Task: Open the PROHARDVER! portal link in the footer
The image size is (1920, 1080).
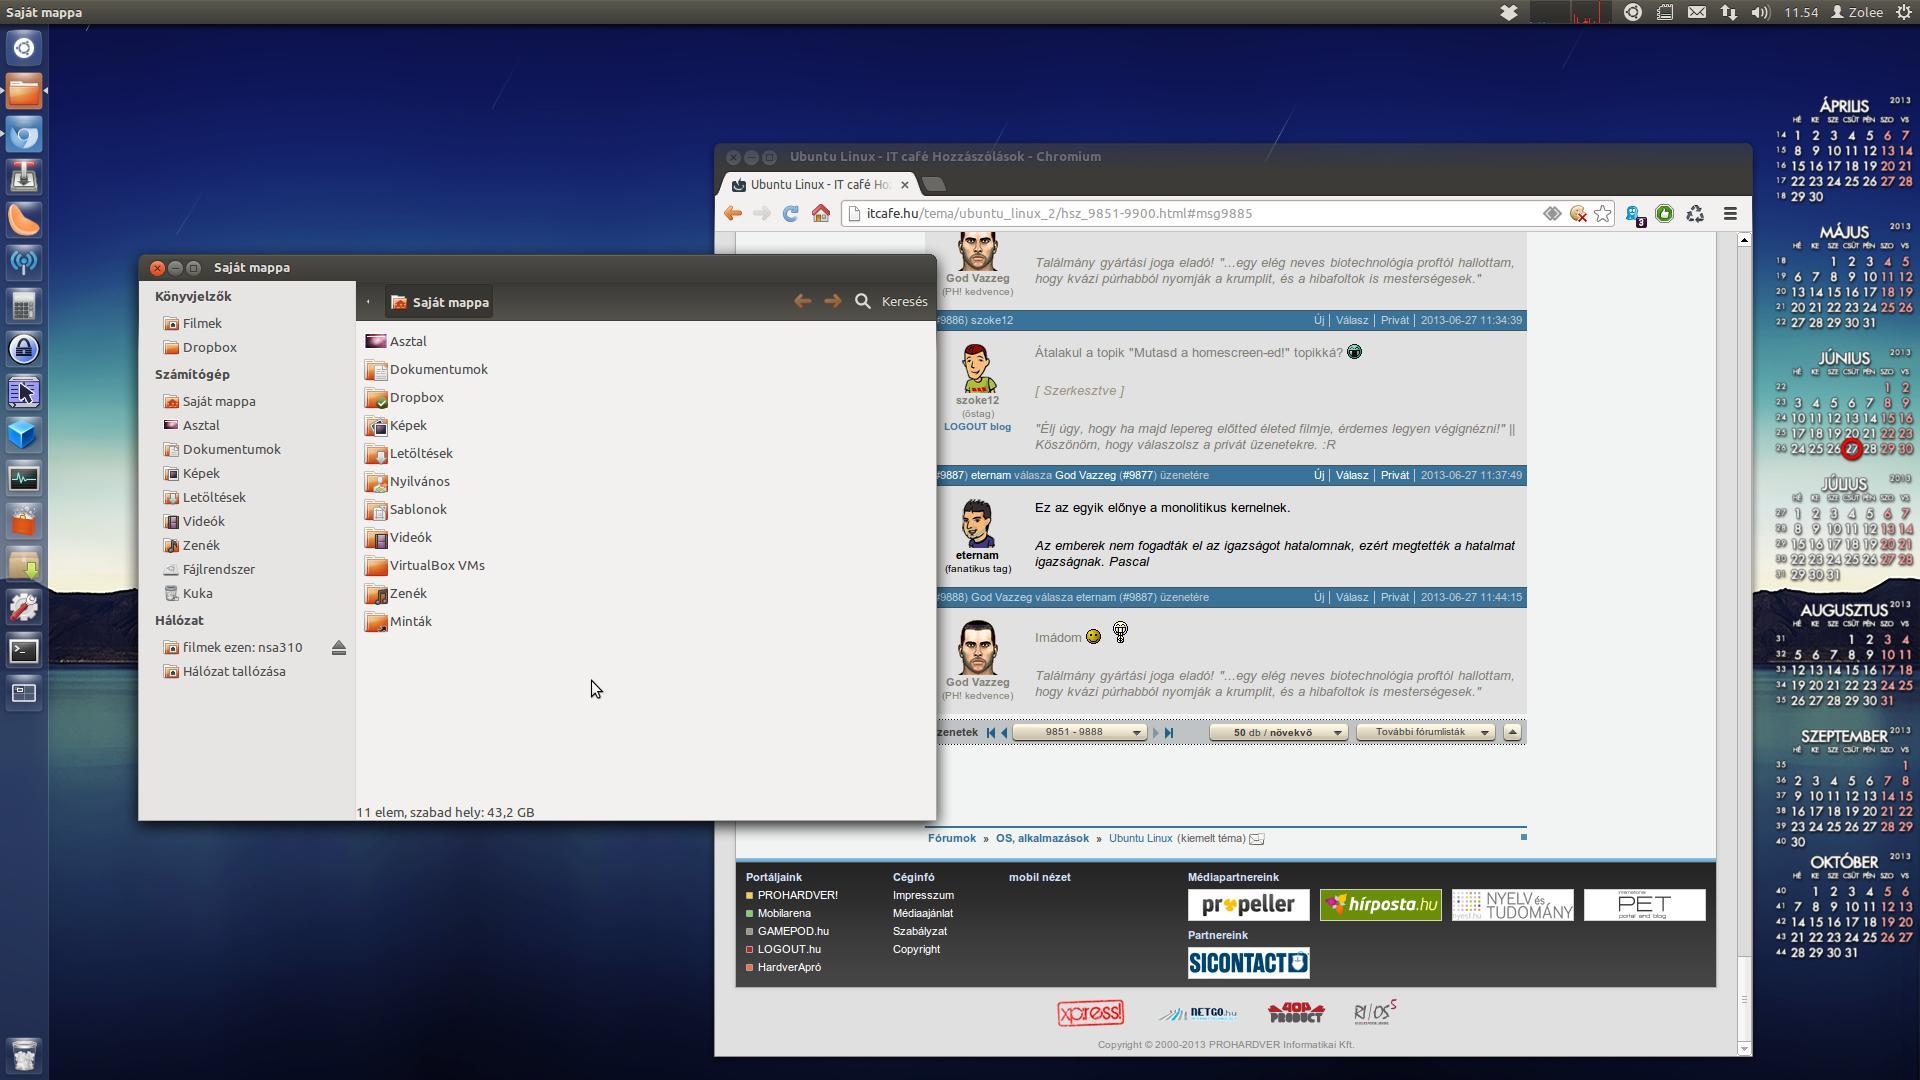Action: point(797,895)
